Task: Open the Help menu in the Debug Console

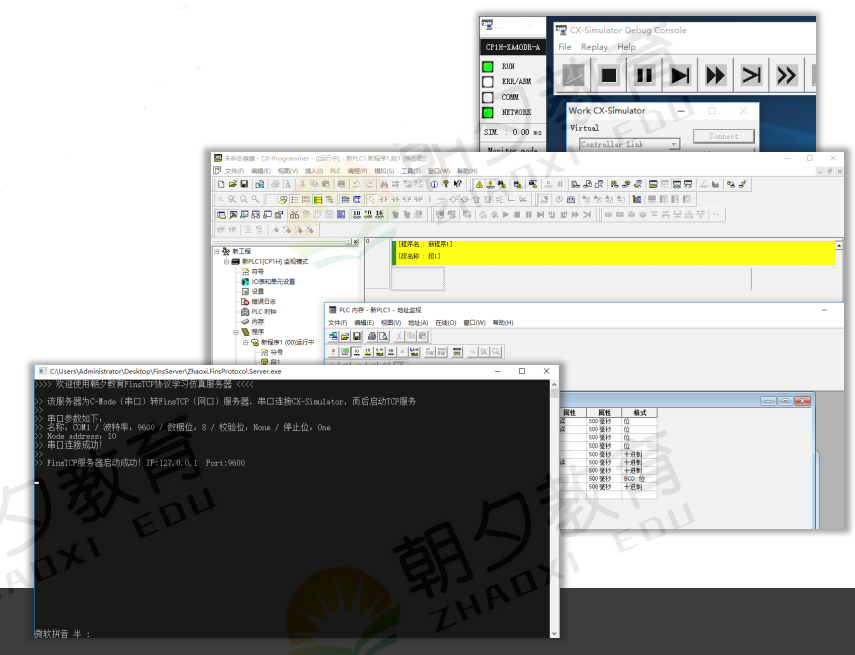Action: click(x=626, y=47)
